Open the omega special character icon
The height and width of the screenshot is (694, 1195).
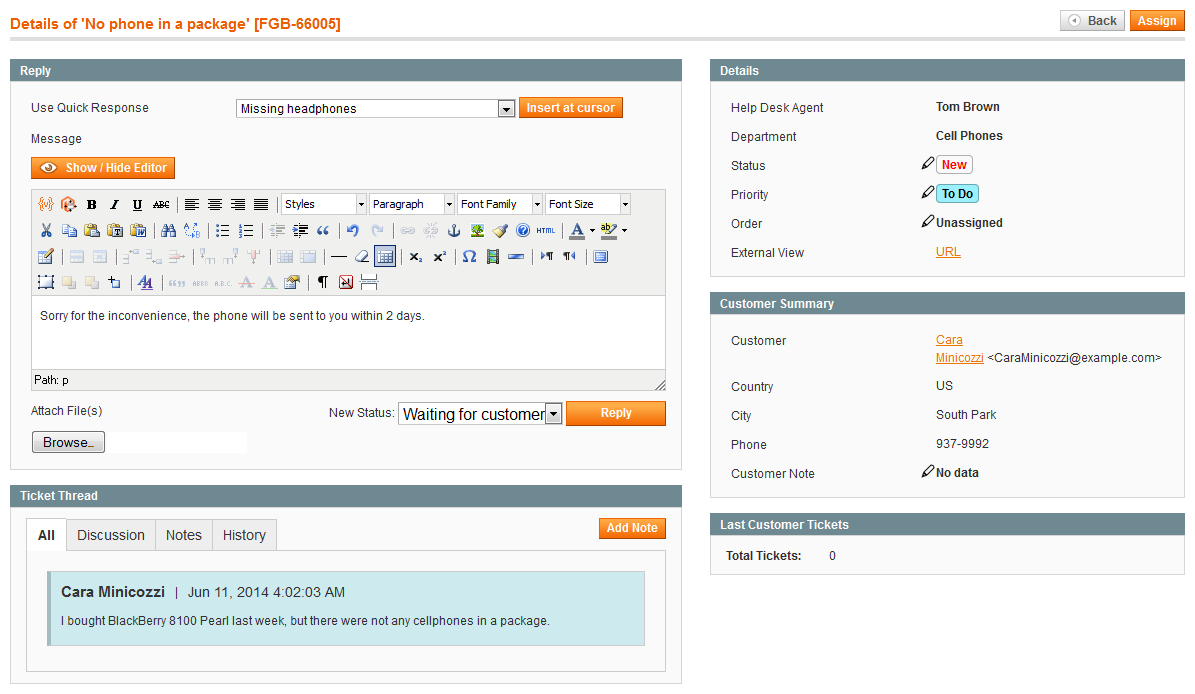(x=469, y=257)
